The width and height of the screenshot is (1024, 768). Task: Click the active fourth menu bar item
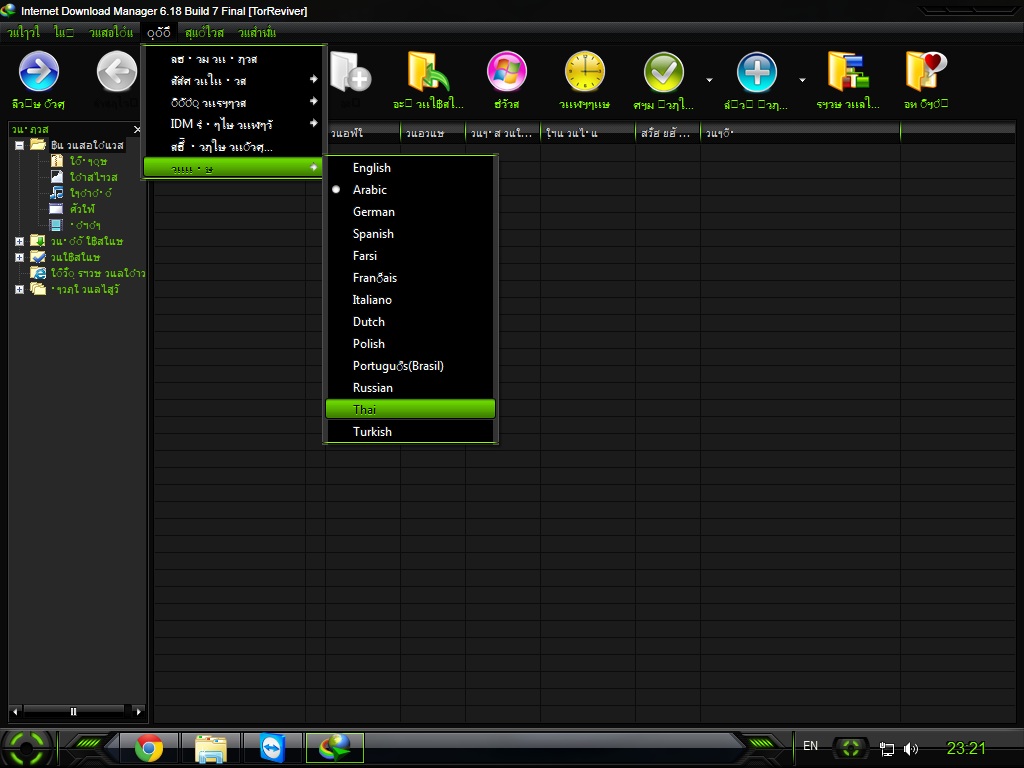click(159, 32)
